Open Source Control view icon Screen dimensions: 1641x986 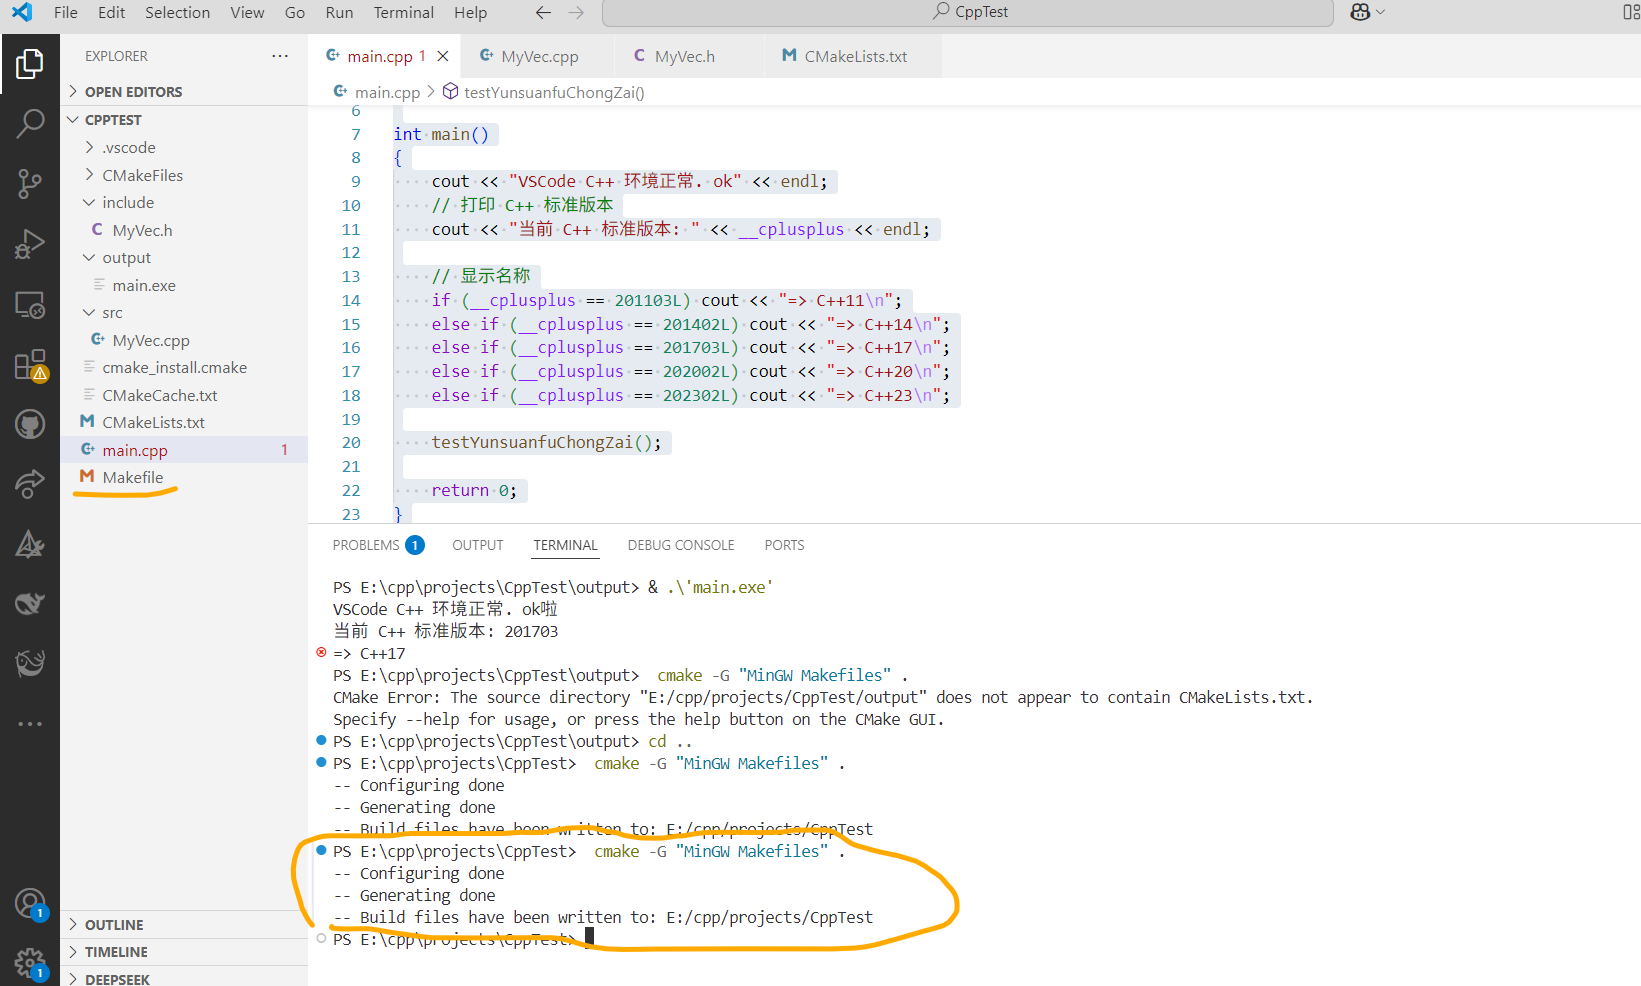(x=30, y=184)
